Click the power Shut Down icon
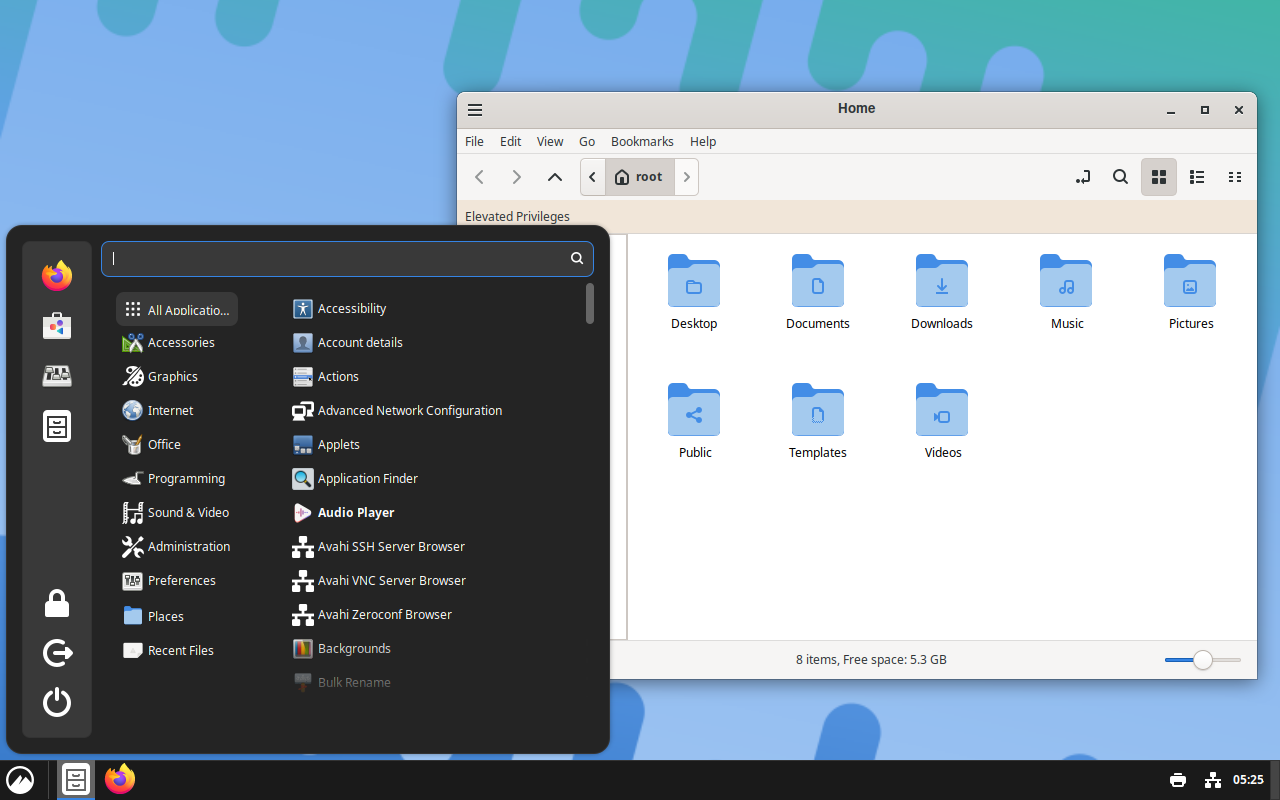This screenshot has width=1280, height=800. coord(57,702)
